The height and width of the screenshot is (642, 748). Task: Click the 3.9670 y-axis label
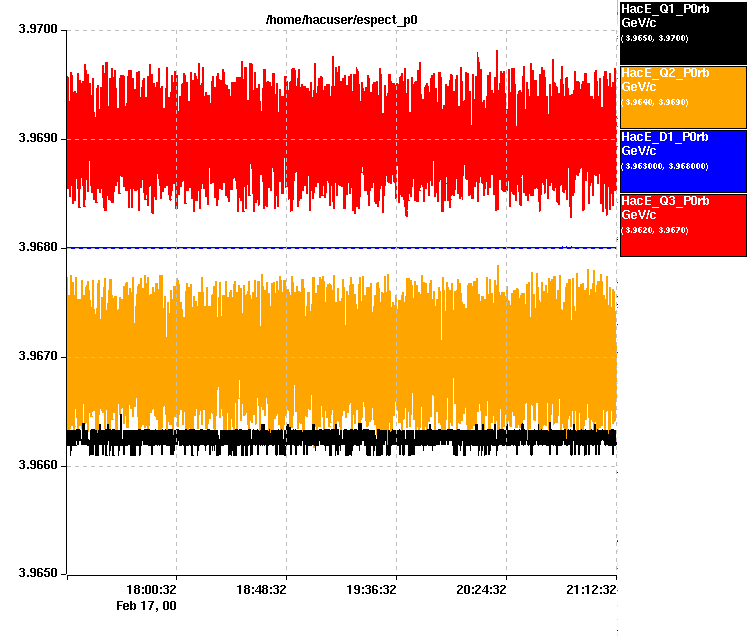[x=39, y=357]
